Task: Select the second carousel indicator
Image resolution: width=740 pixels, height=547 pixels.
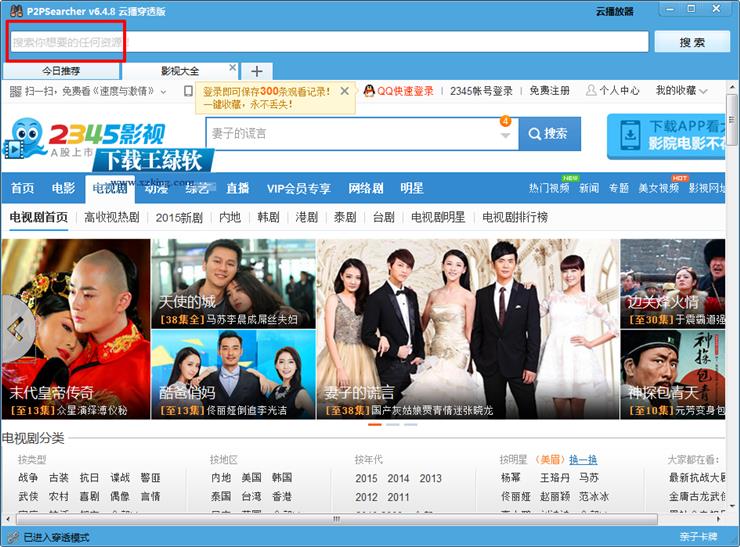Action: pyautogui.click(x=393, y=425)
